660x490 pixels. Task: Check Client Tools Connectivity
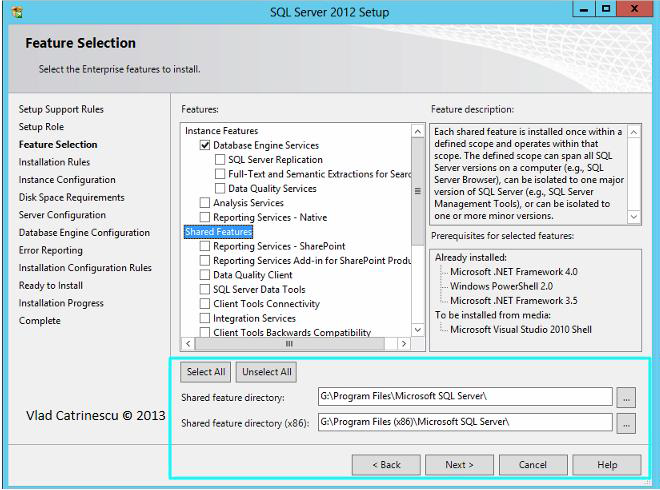[x=205, y=304]
